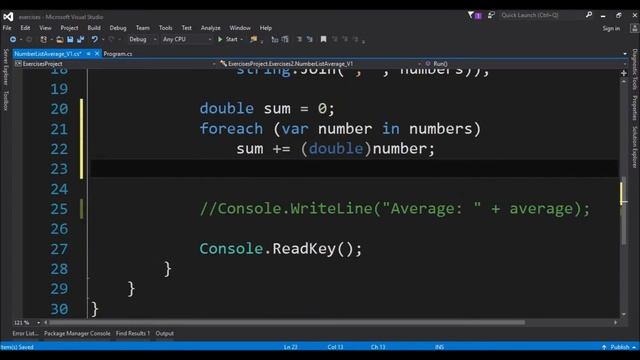
Task: Open the Output panel tab
Action: (x=164, y=333)
